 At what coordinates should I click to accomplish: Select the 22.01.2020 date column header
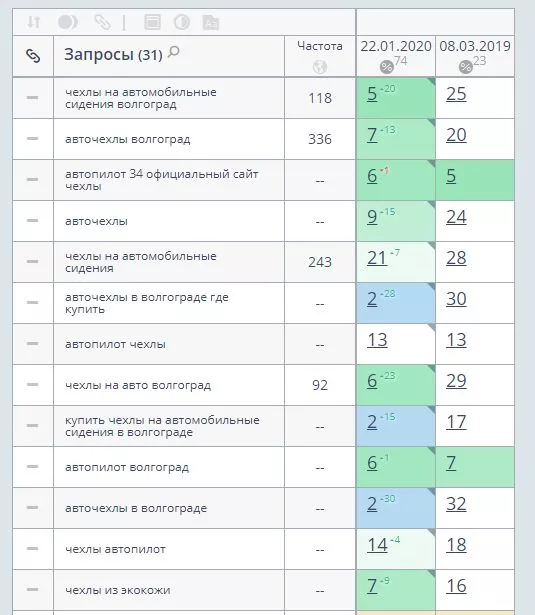[396, 46]
